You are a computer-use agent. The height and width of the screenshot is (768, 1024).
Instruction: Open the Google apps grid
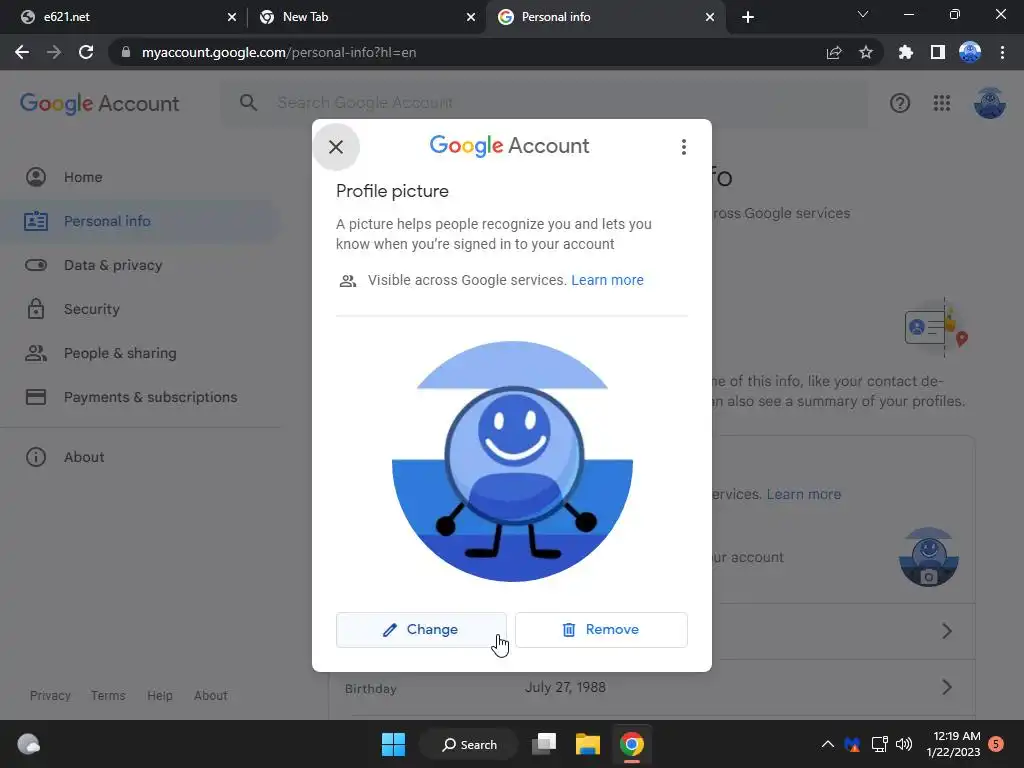click(x=942, y=103)
